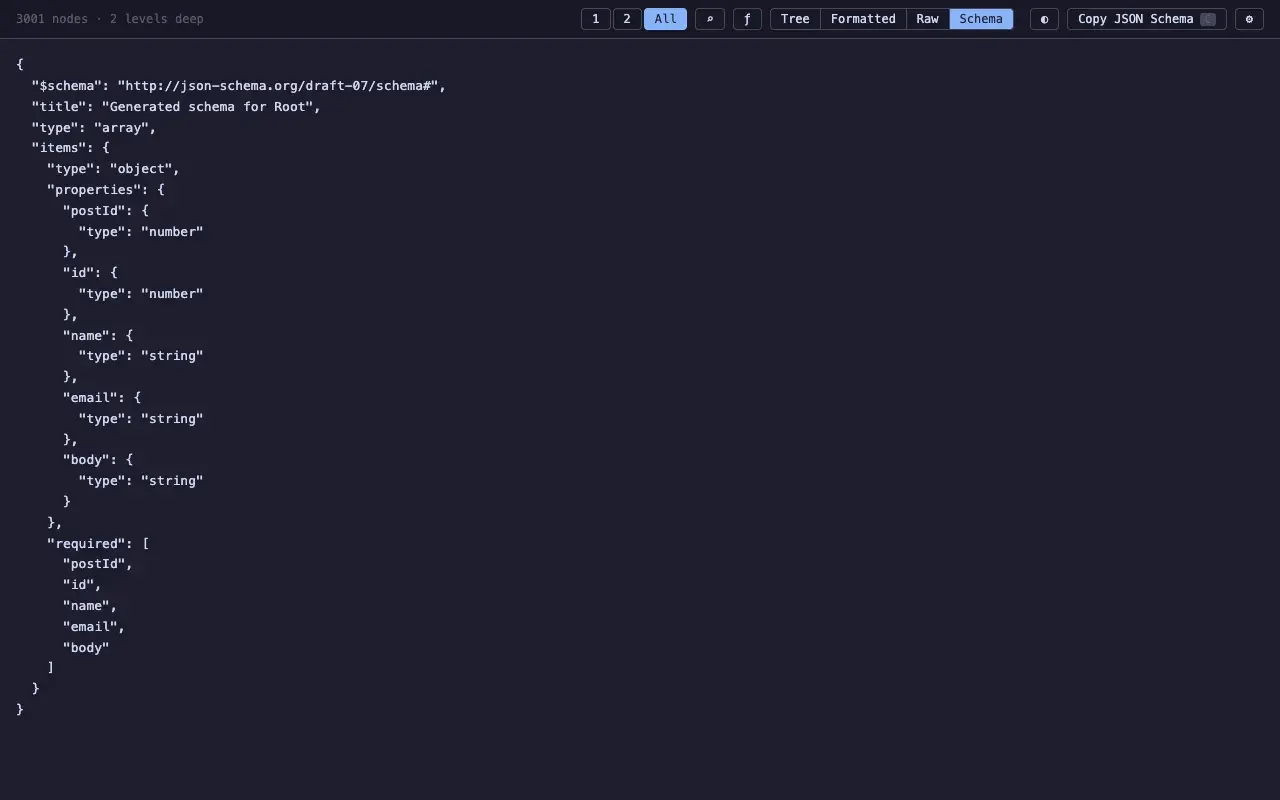Click the "required": [ line
The width and height of the screenshot is (1280, 800).
tap(98, 544)
